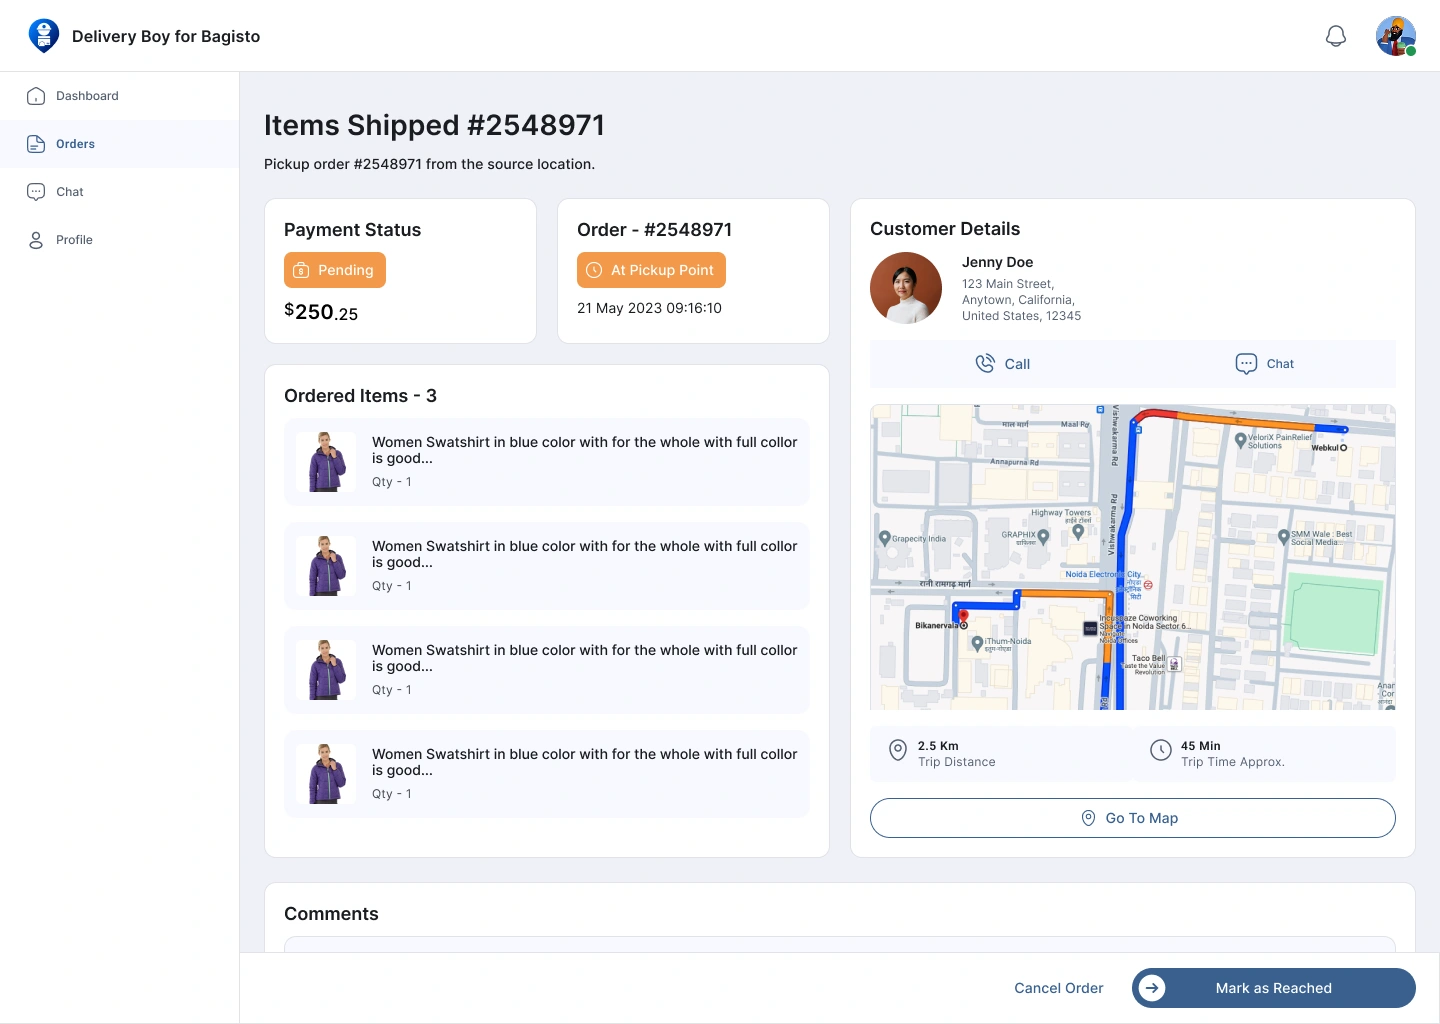Click the Customer Details heading
1440x1024 pixels.
point(945,229)
